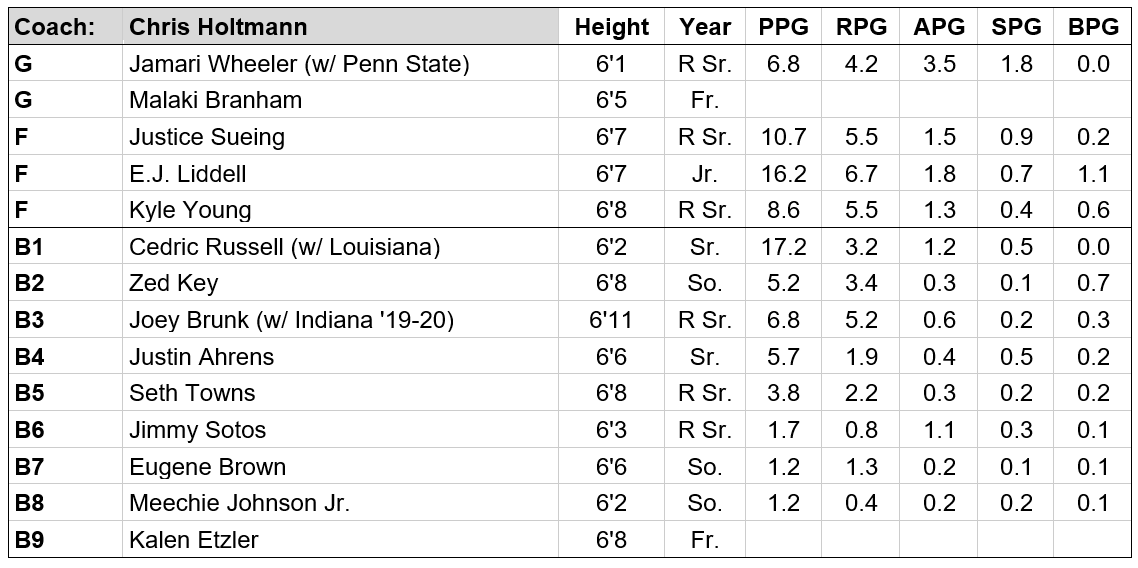Screen dimensions: 1138x568
Task: Click the Cedric Russell (w/ Louisiana) cell
Action: (x=340, y=247)
